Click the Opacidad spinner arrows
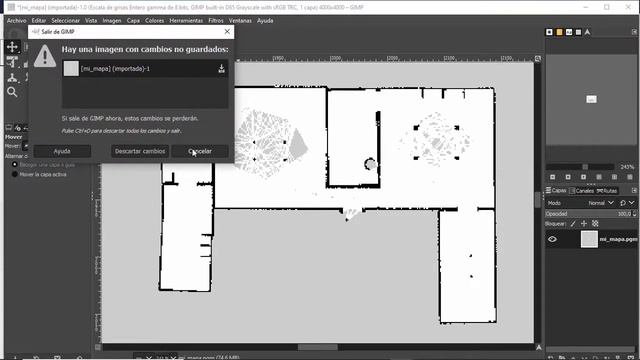 (x=634, y=213)
